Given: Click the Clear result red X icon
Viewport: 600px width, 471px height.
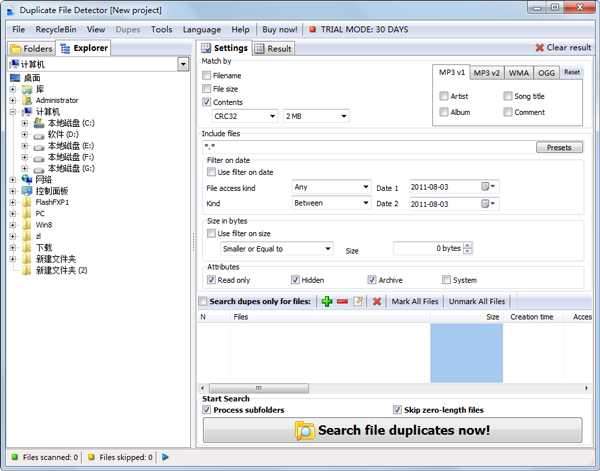Looking at the screenshot, I should 541,48.
